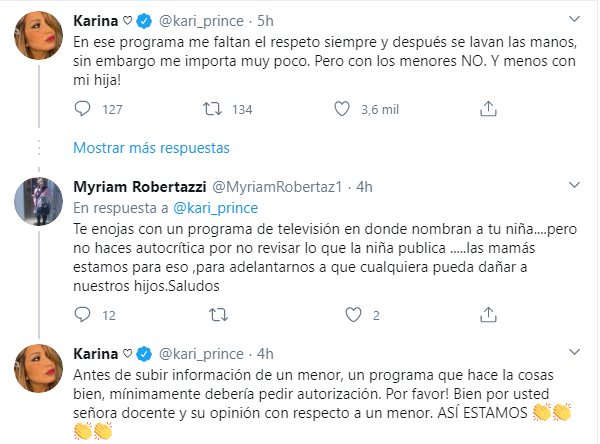Screen dimensions: 600x444
Task: Like Karina's tweet with 3,6 mil likes
Action: 341,109
